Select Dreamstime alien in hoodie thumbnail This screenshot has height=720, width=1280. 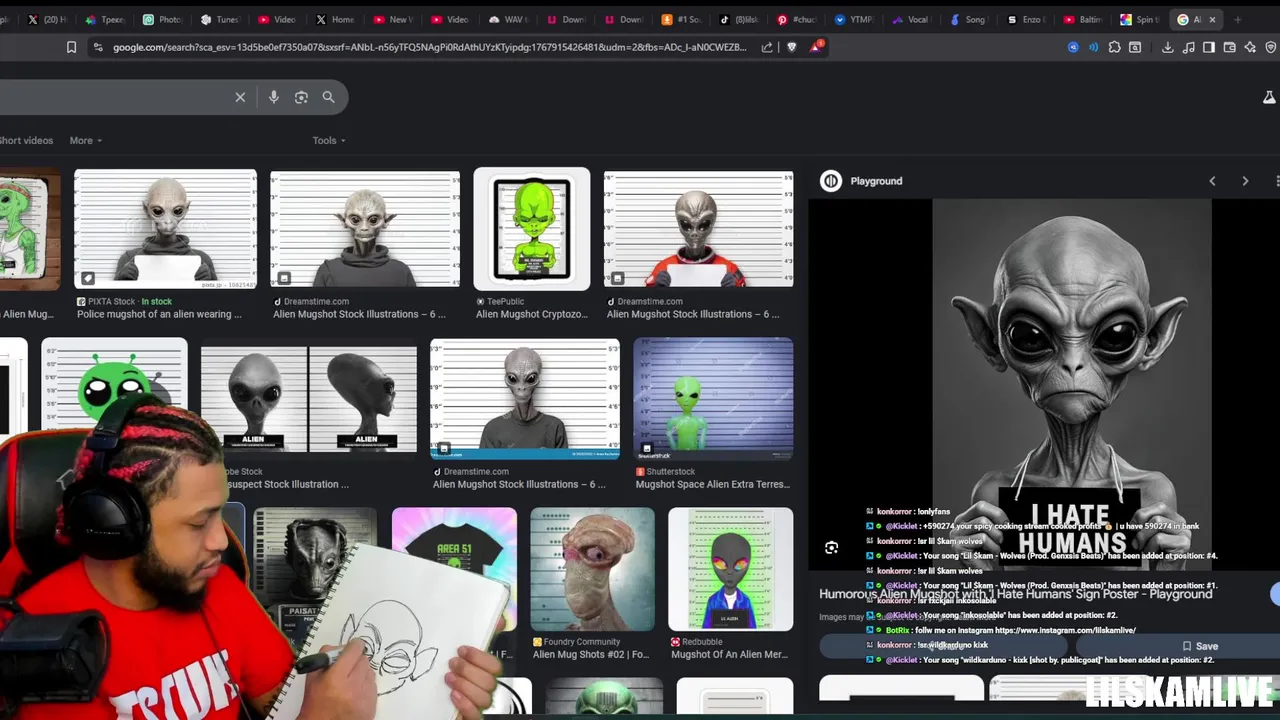pos(365,229)
